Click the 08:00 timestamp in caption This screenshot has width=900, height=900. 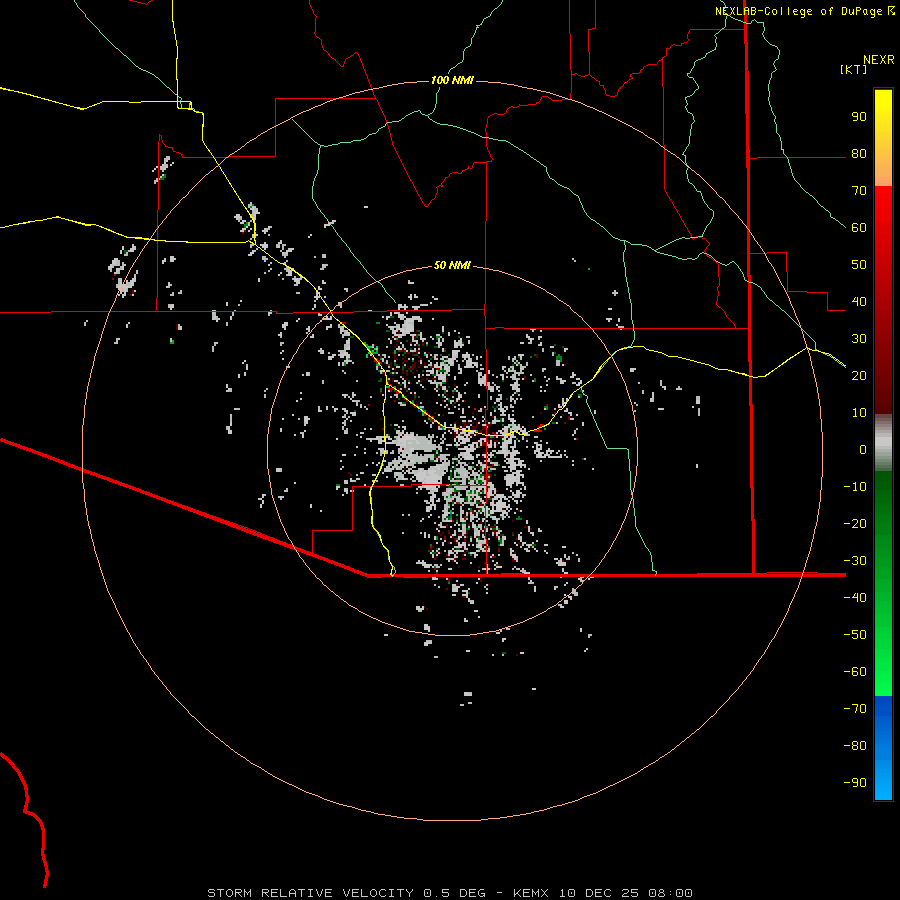(670, 893)
